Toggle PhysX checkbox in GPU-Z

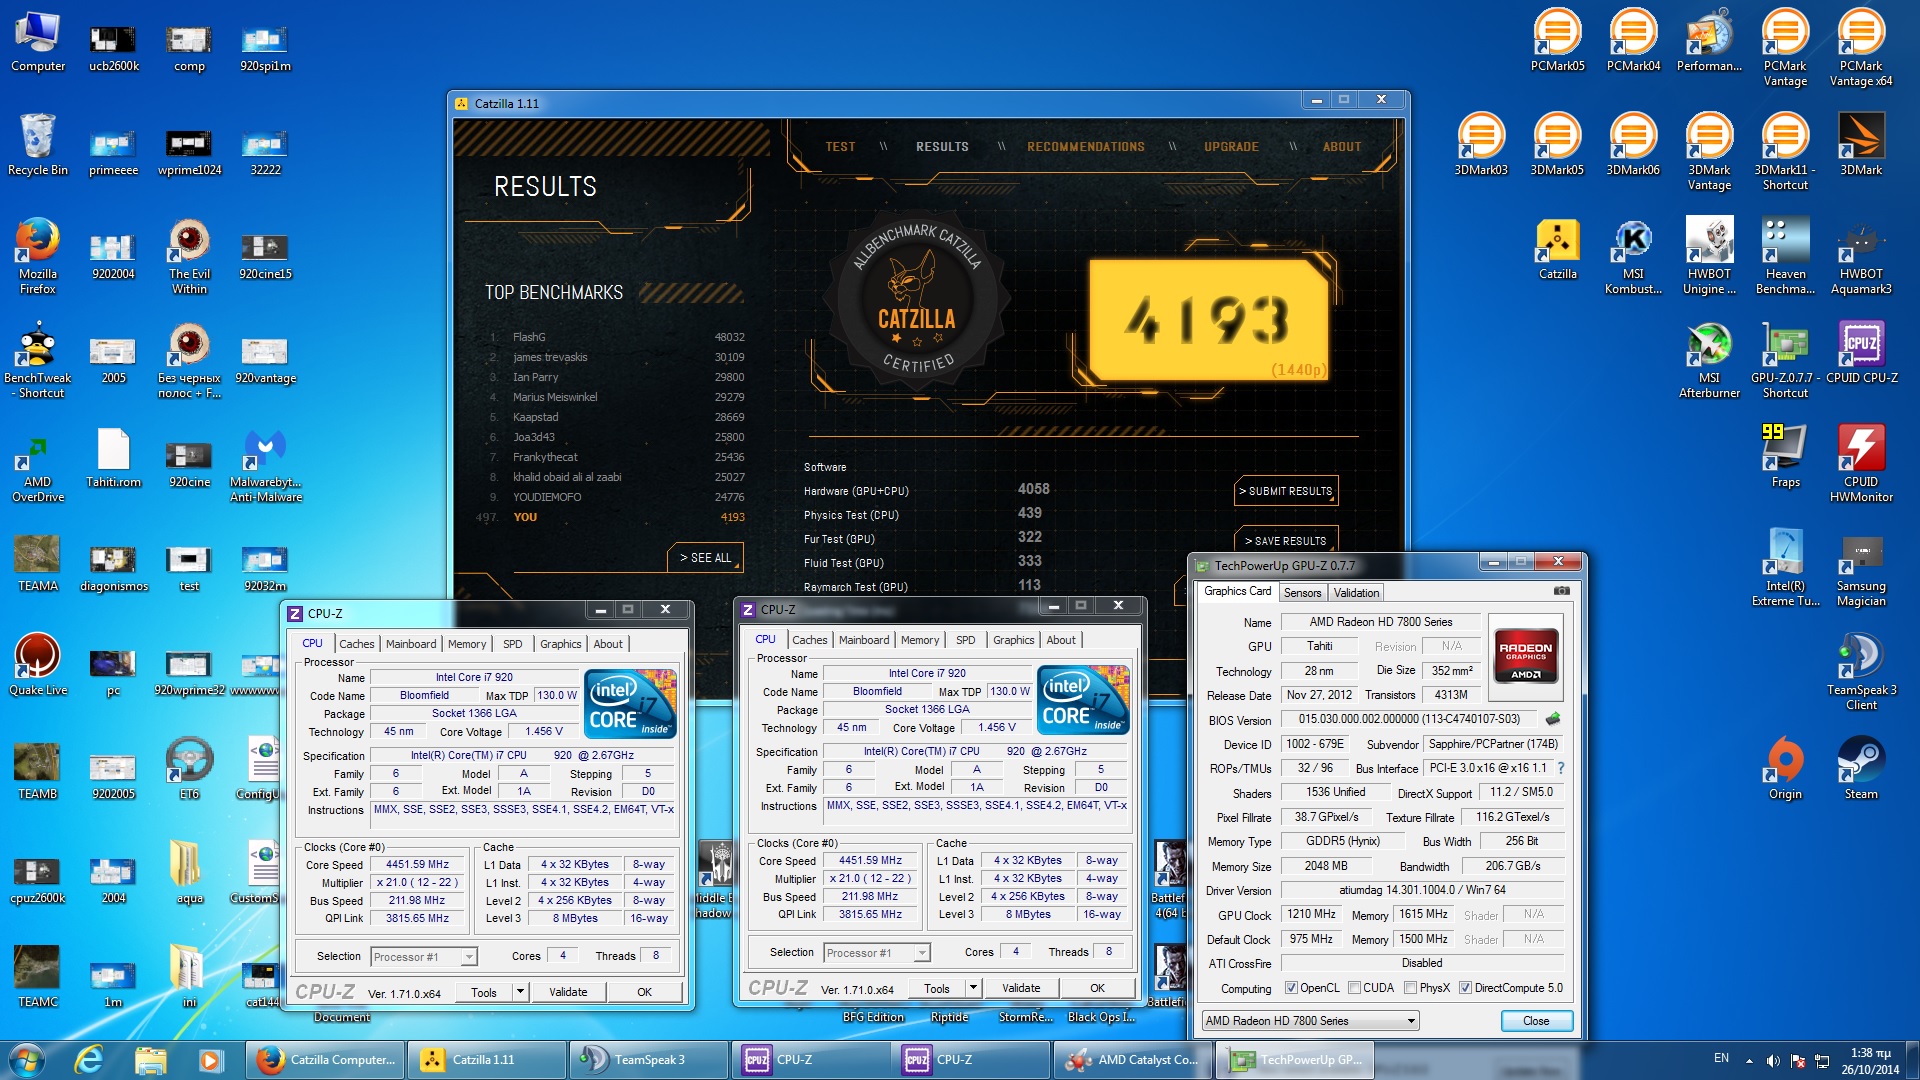(1410, 988)
